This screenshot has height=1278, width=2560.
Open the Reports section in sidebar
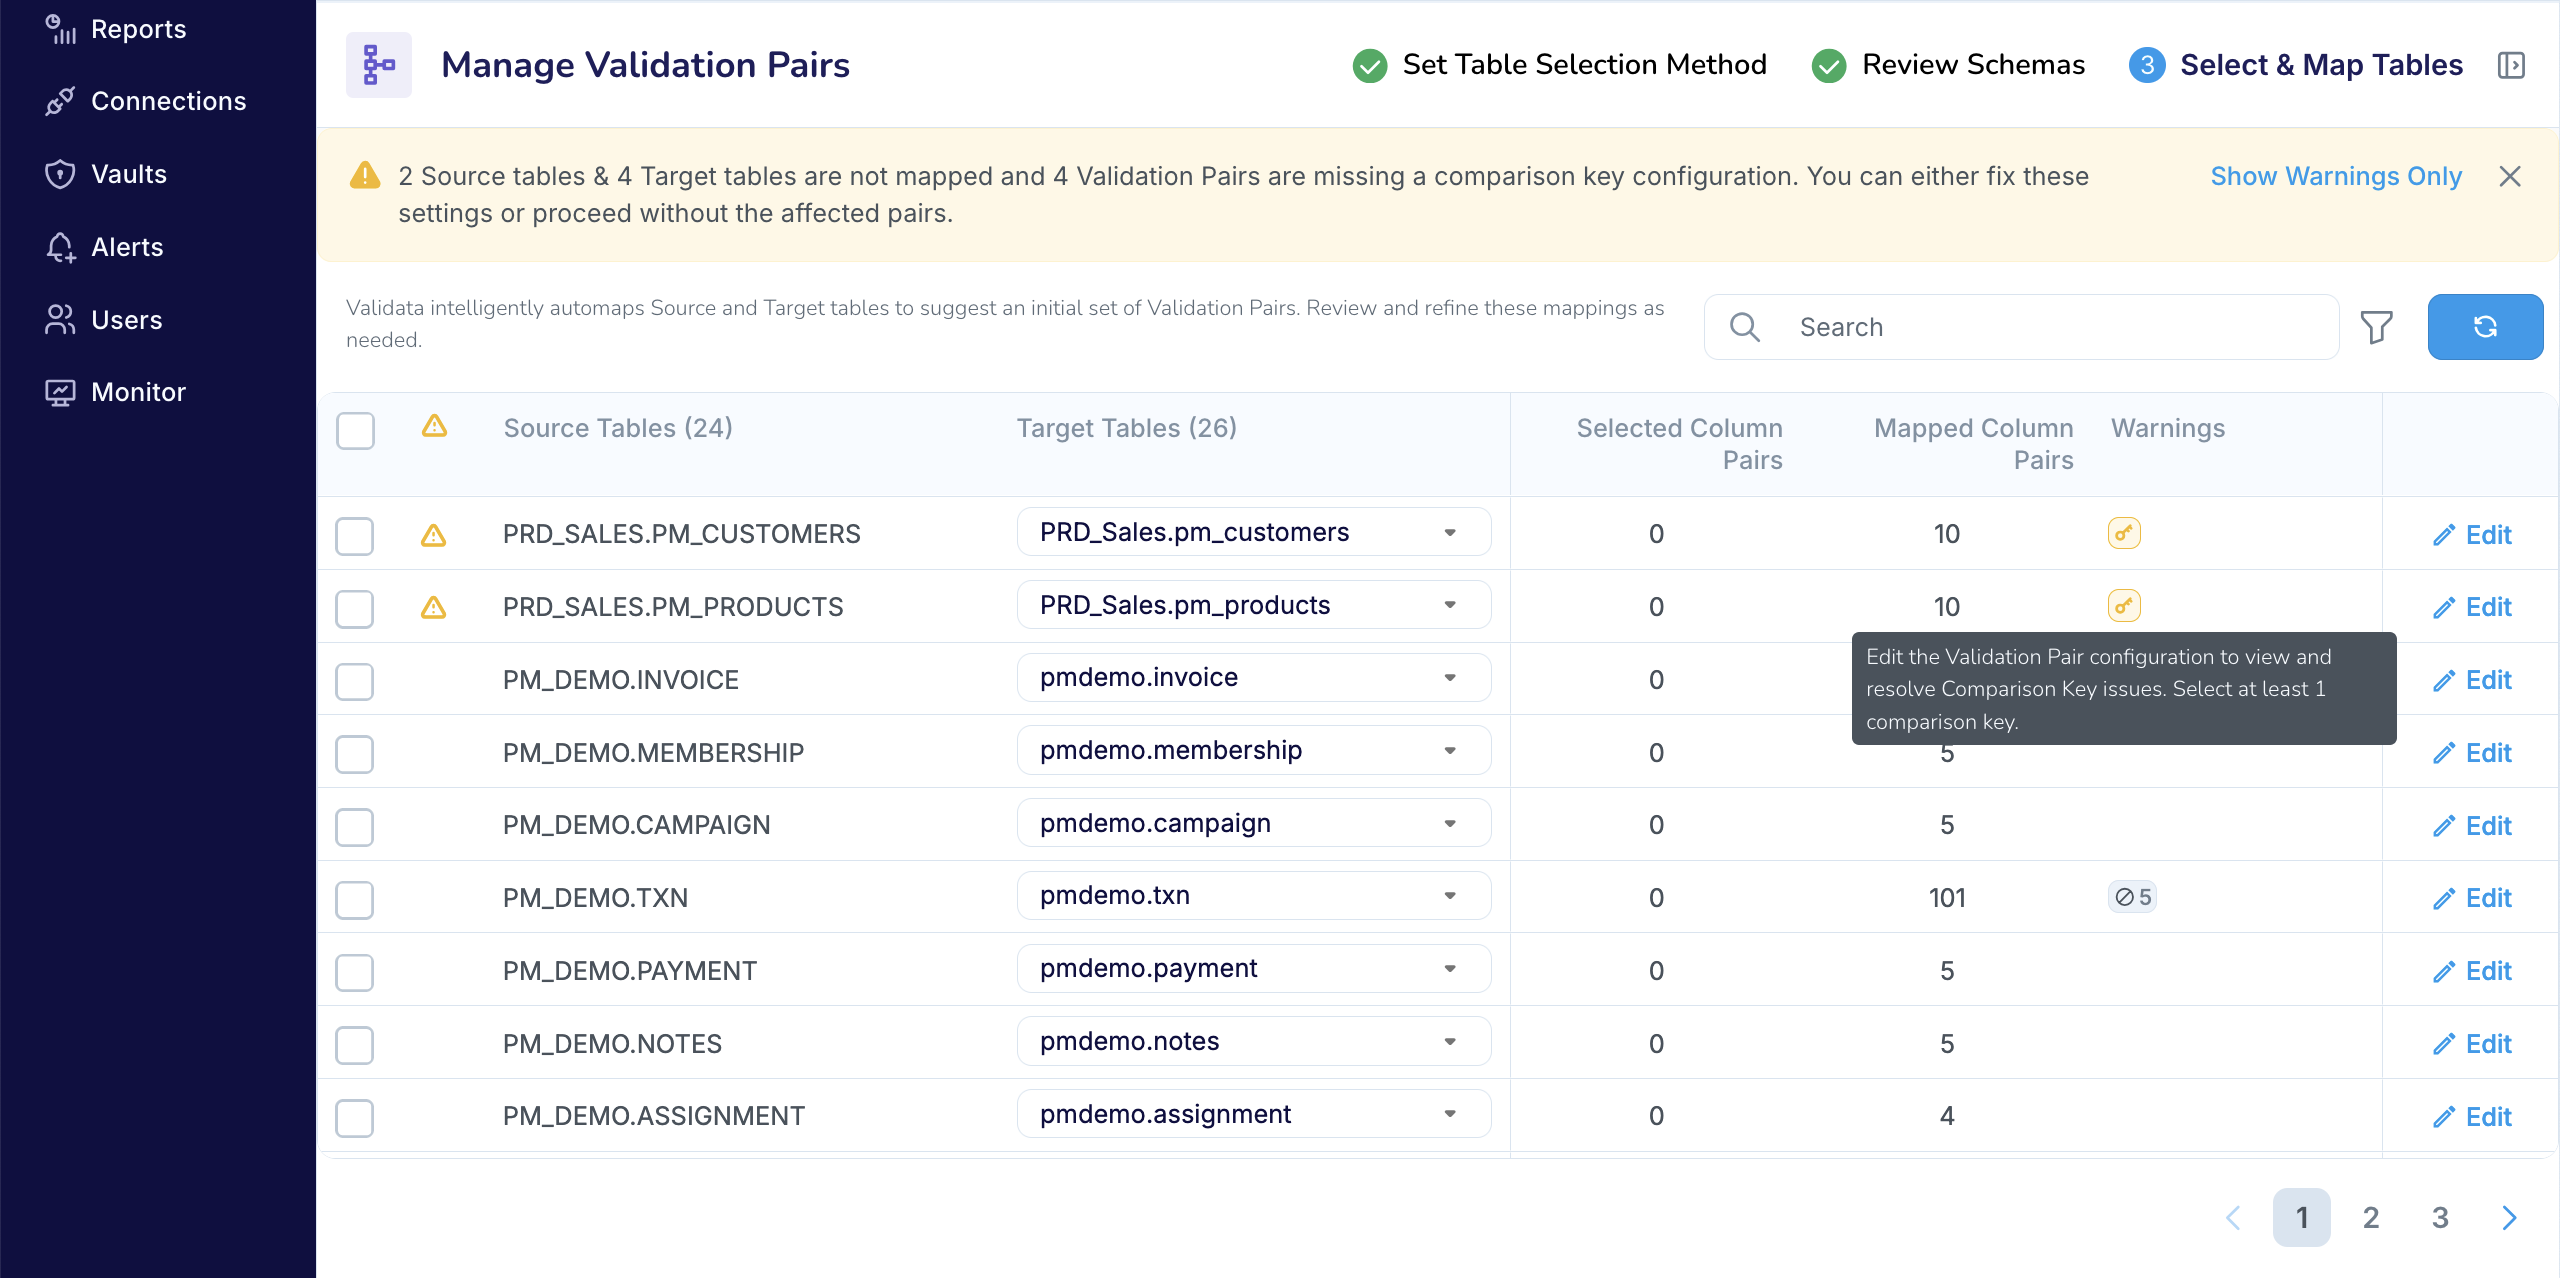117,28
